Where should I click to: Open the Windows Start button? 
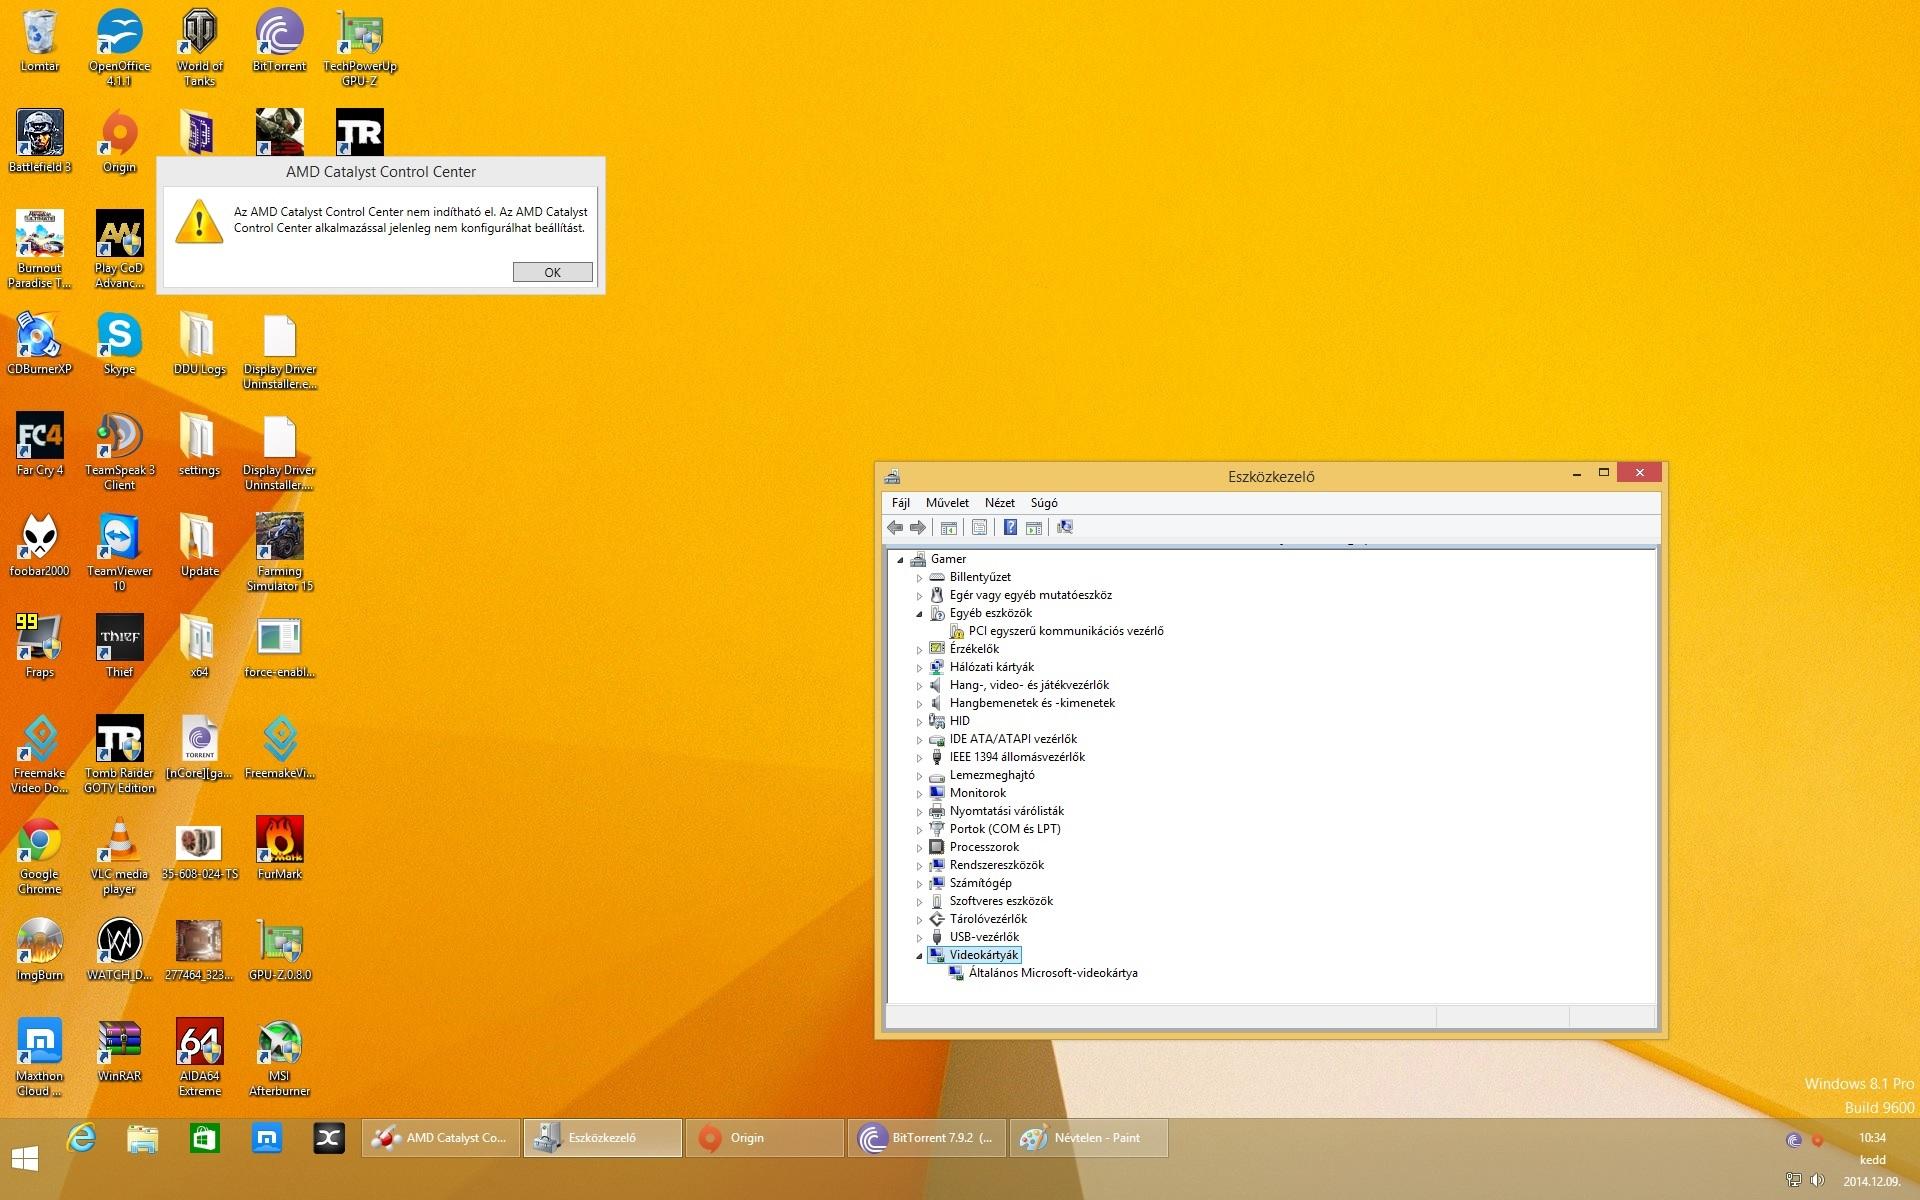pyautogui.click(x=25, y=1158)
